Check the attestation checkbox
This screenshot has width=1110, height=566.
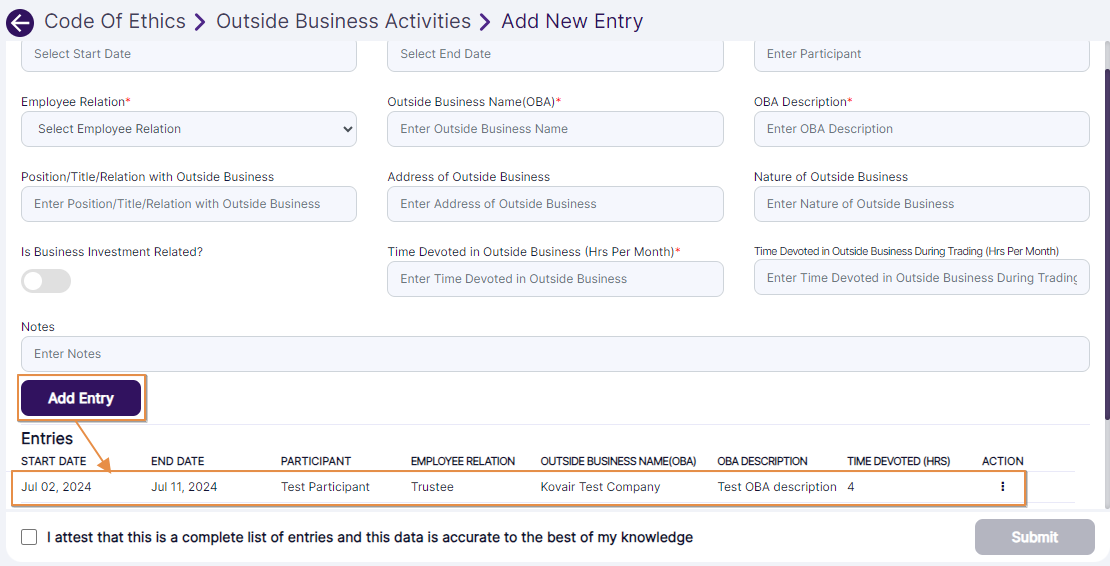click(30, 537)
